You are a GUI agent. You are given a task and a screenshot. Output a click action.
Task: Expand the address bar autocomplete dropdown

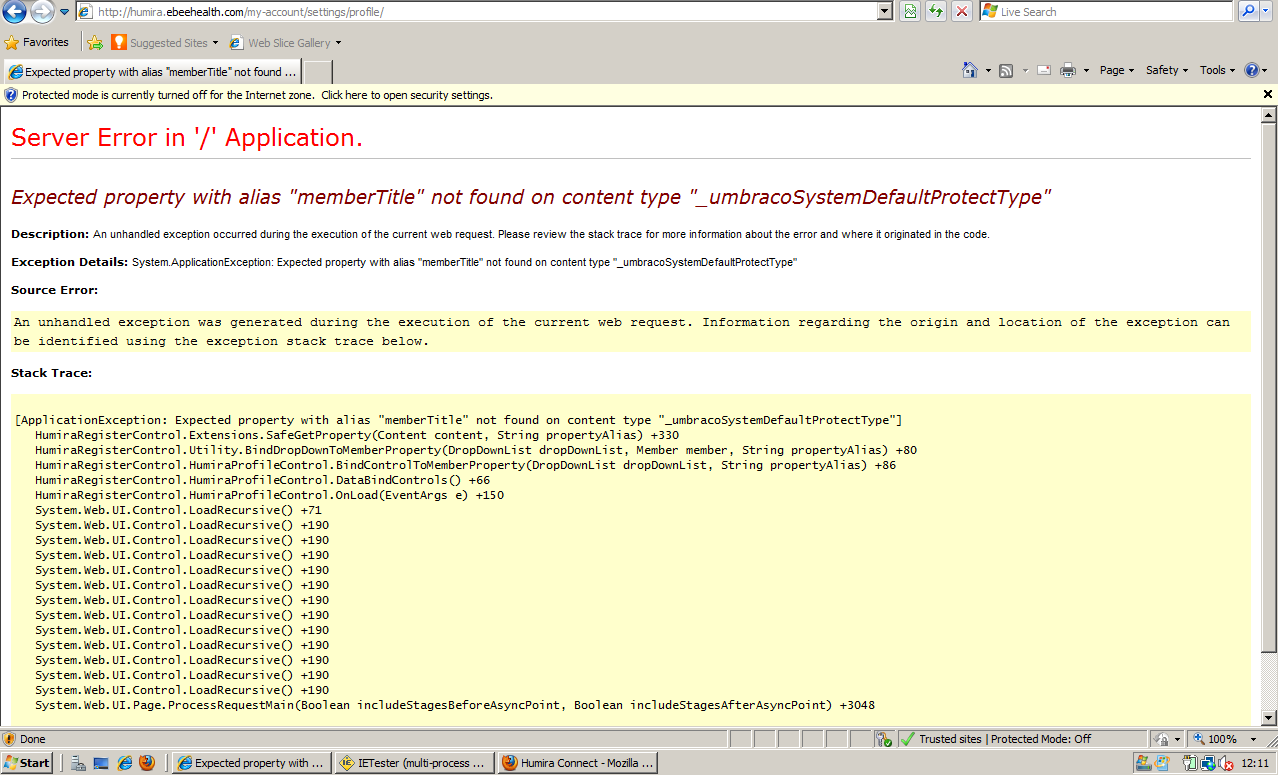(885, 12)
